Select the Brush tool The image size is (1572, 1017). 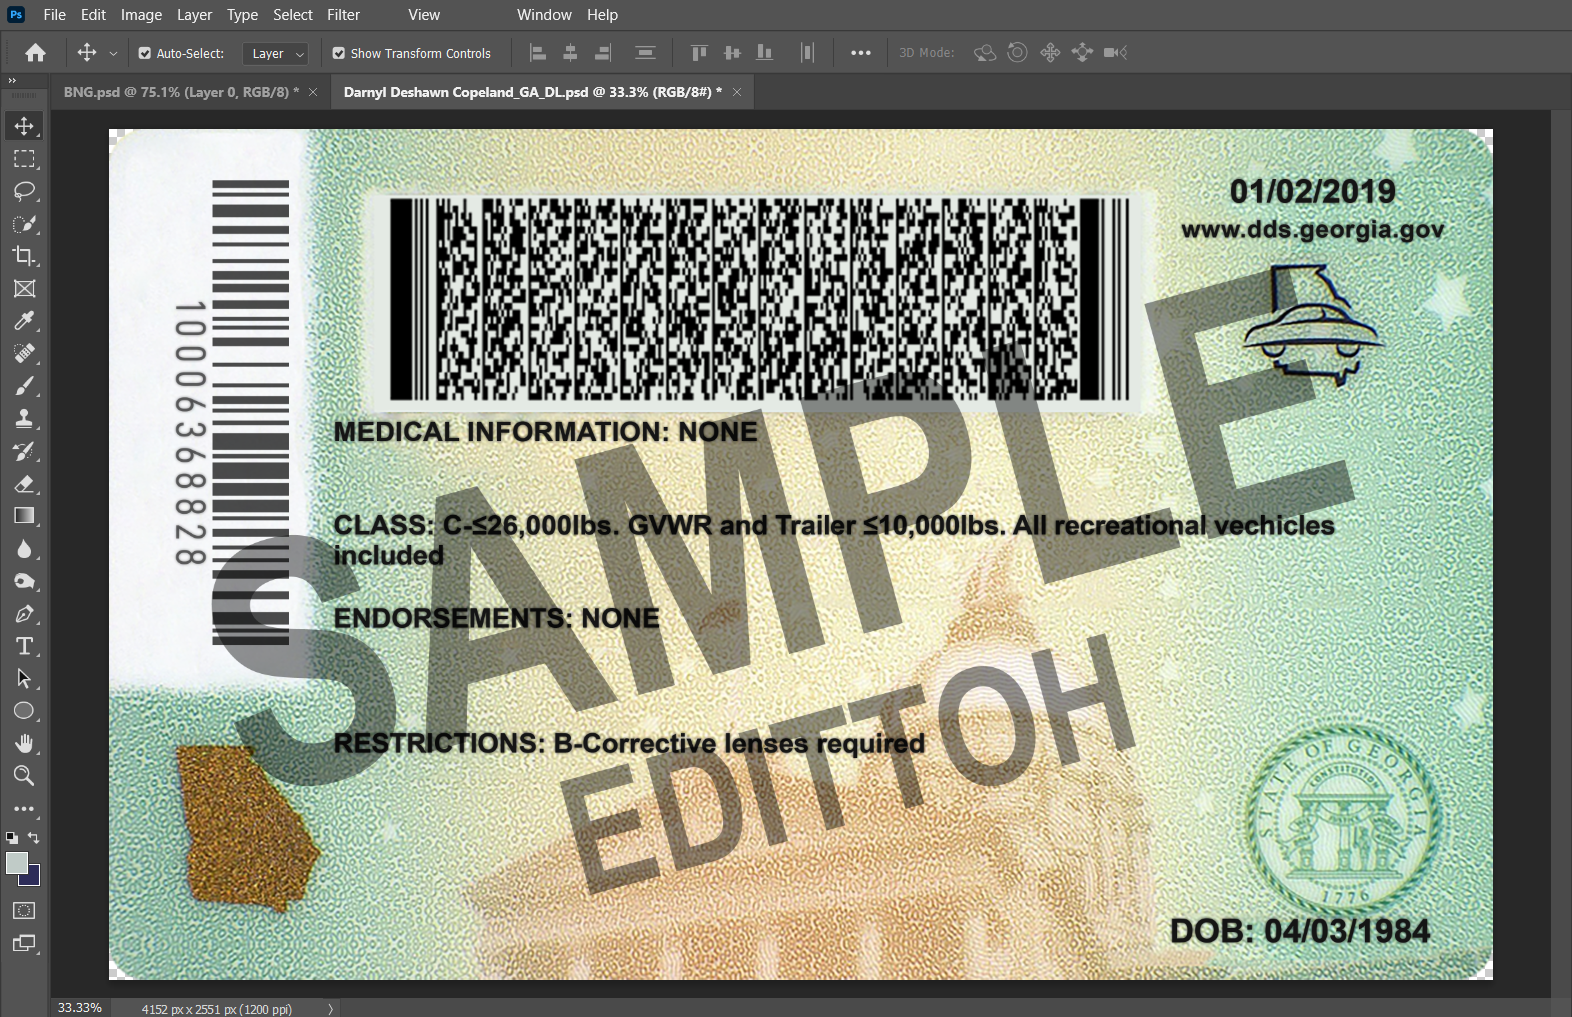[24, 386]
